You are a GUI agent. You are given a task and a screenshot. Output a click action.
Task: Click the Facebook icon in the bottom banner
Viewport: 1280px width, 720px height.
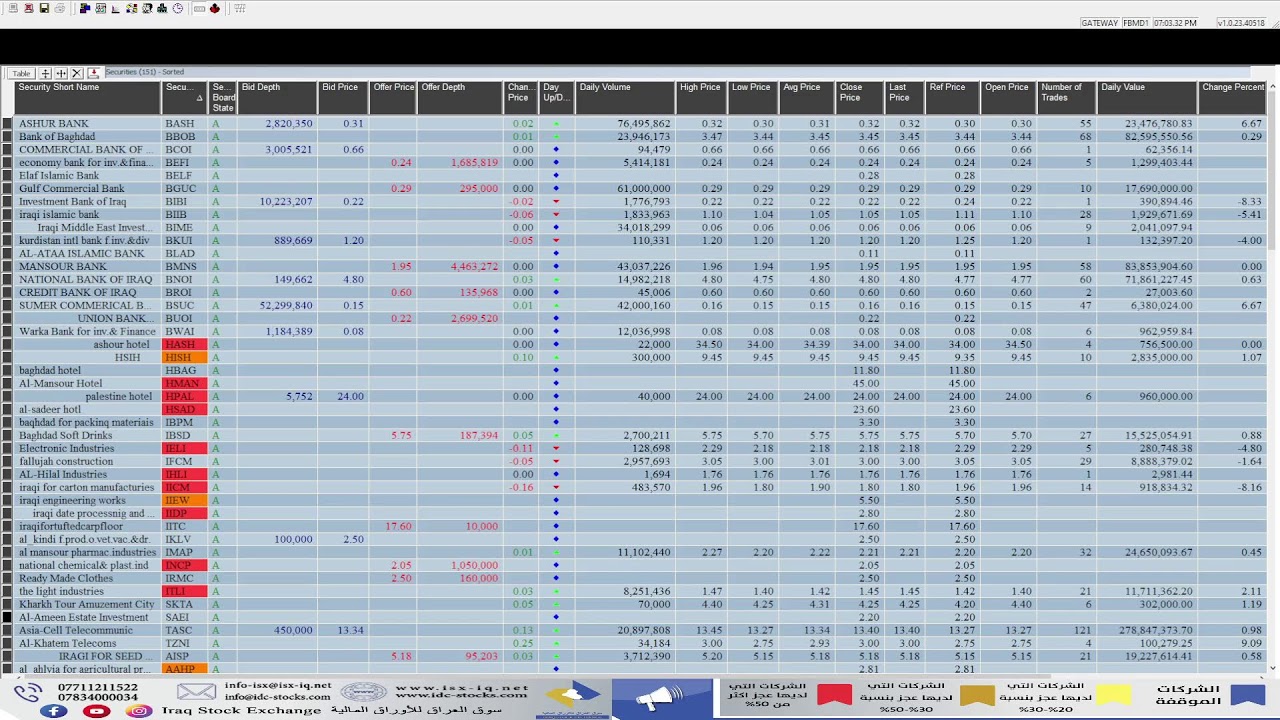pyautogui.click(x=54, y=711)
